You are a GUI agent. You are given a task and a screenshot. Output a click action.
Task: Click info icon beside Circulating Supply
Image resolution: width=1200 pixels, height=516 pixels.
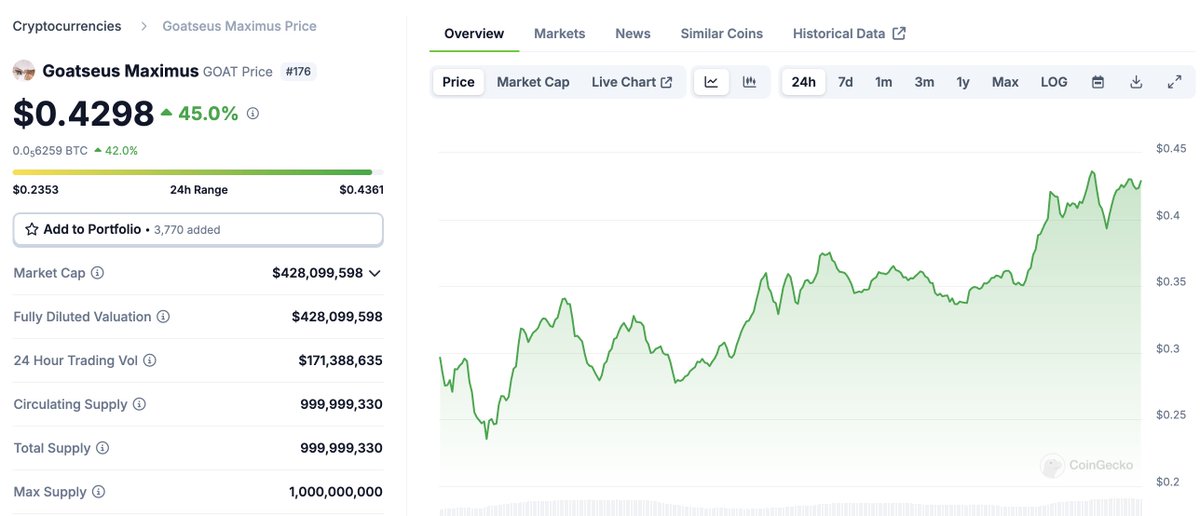pos(139,405)
